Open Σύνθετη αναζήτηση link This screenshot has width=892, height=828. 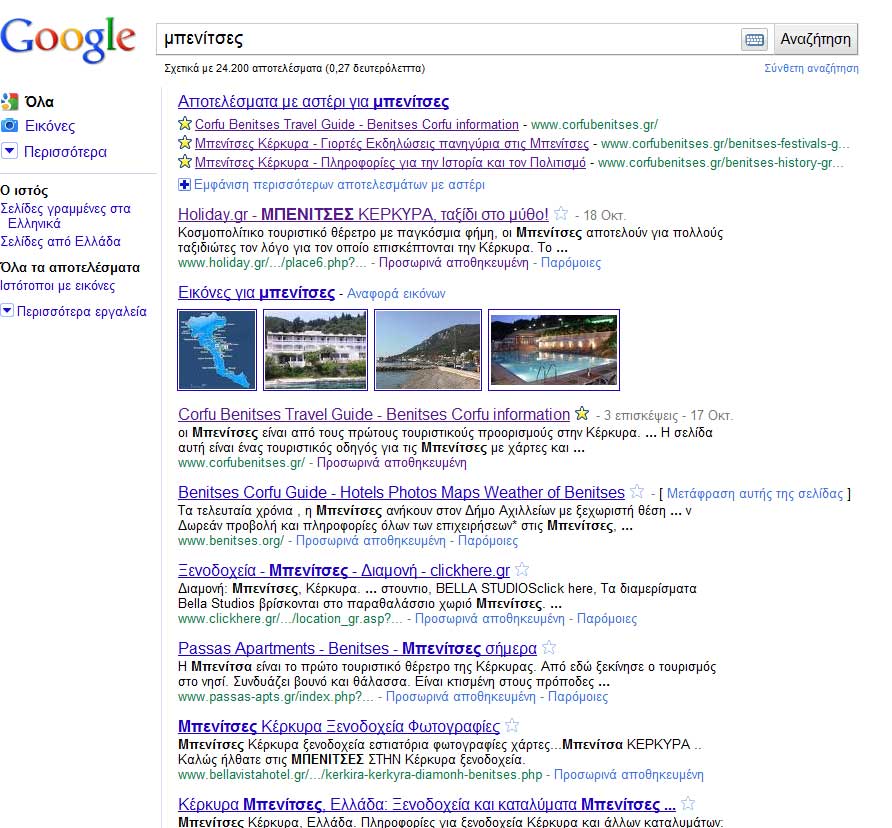[811, 68]
